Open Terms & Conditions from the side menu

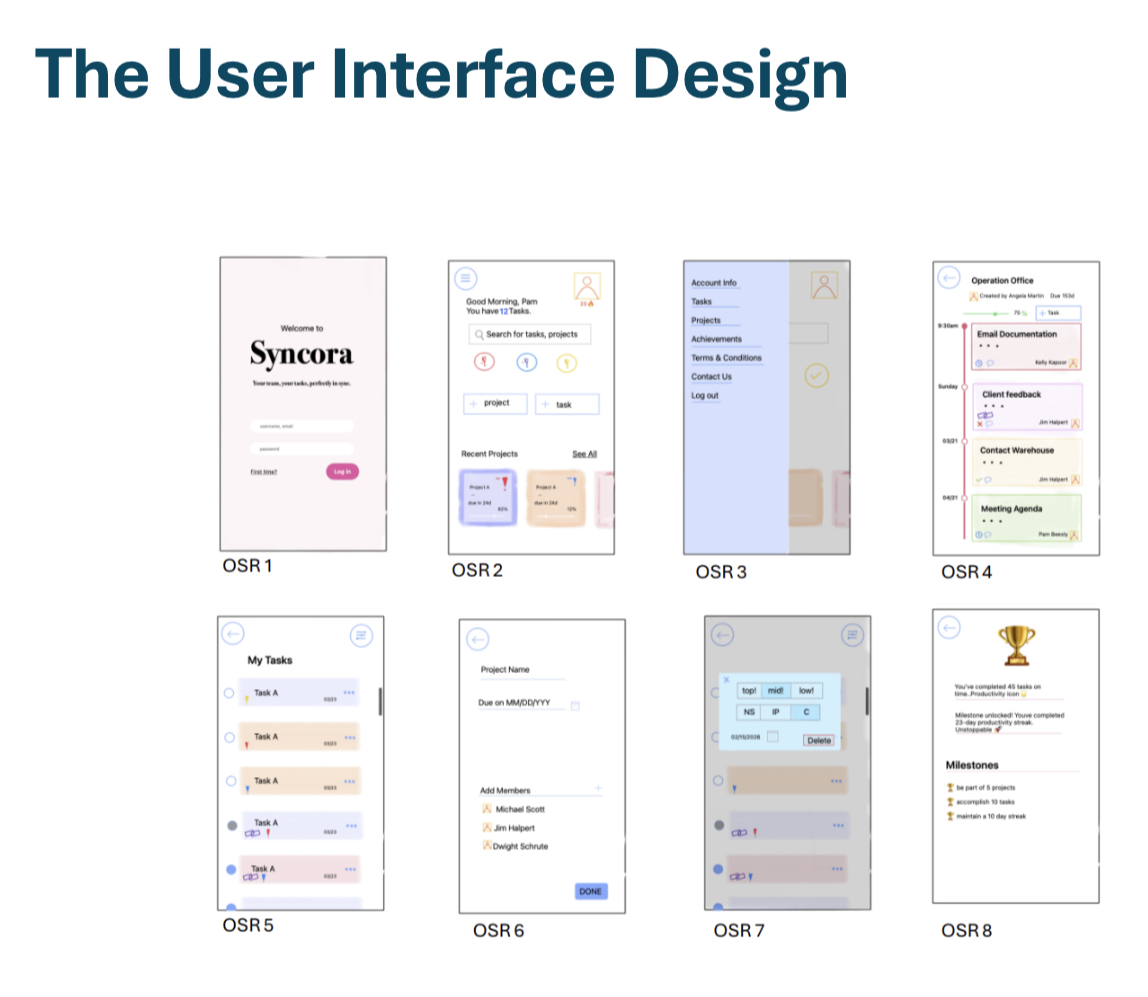(725, 357)
